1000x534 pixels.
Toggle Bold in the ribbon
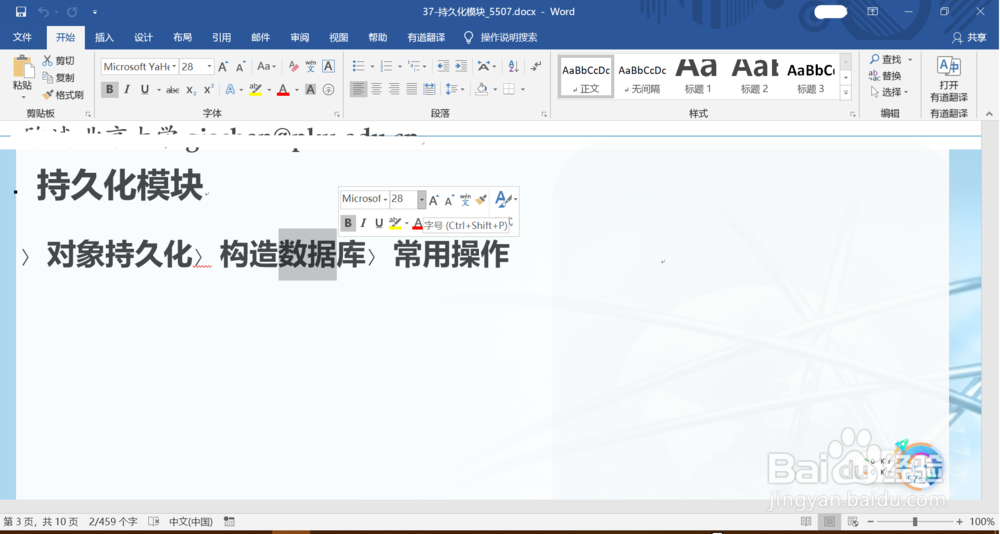click(110, 90)
